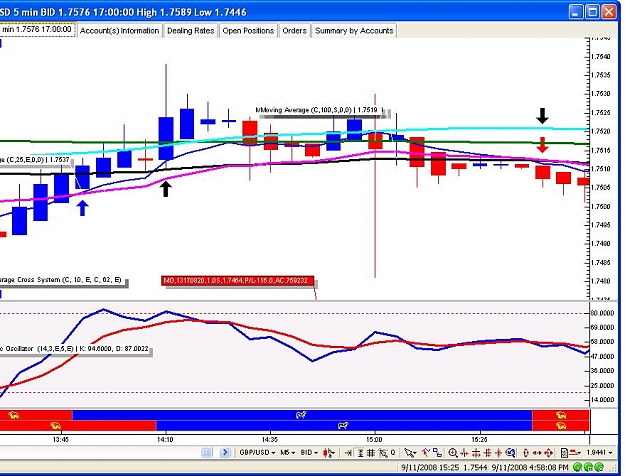Click the red vertical compress icon
The height and width of the screenshot is (476, 625).
[x=476, y=452]
